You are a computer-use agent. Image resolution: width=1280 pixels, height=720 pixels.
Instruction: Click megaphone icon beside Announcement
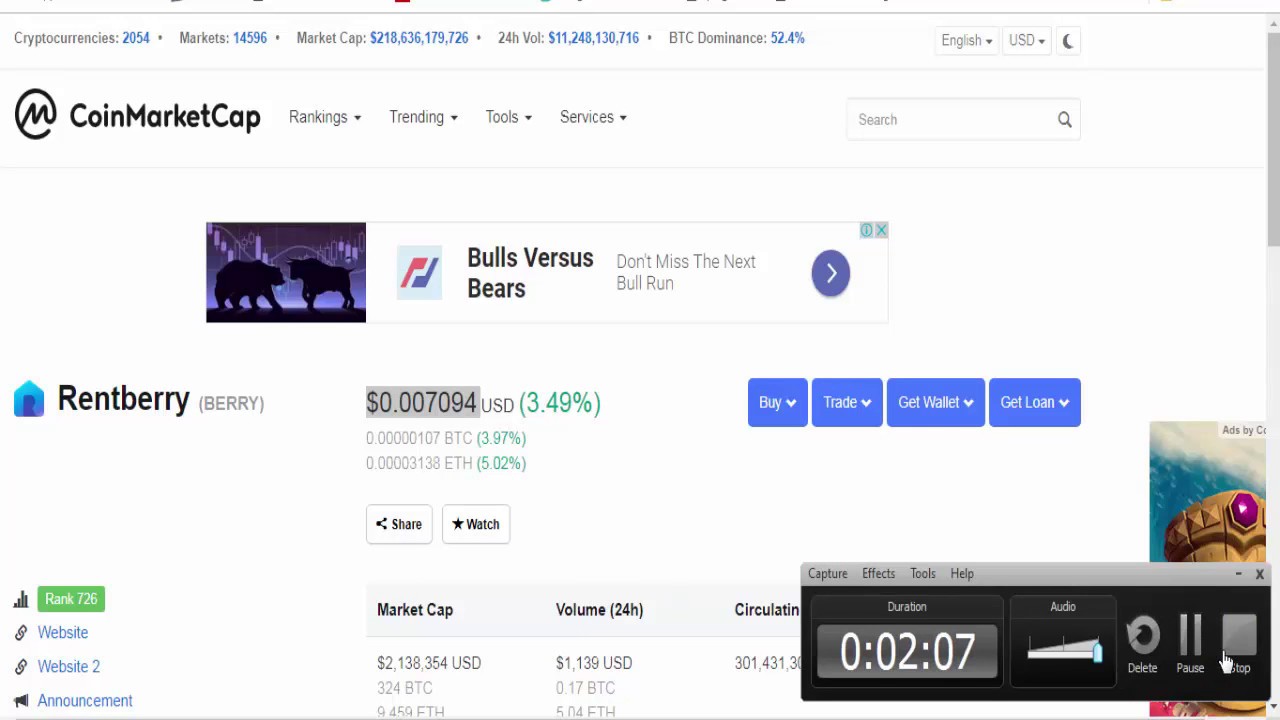21,701
